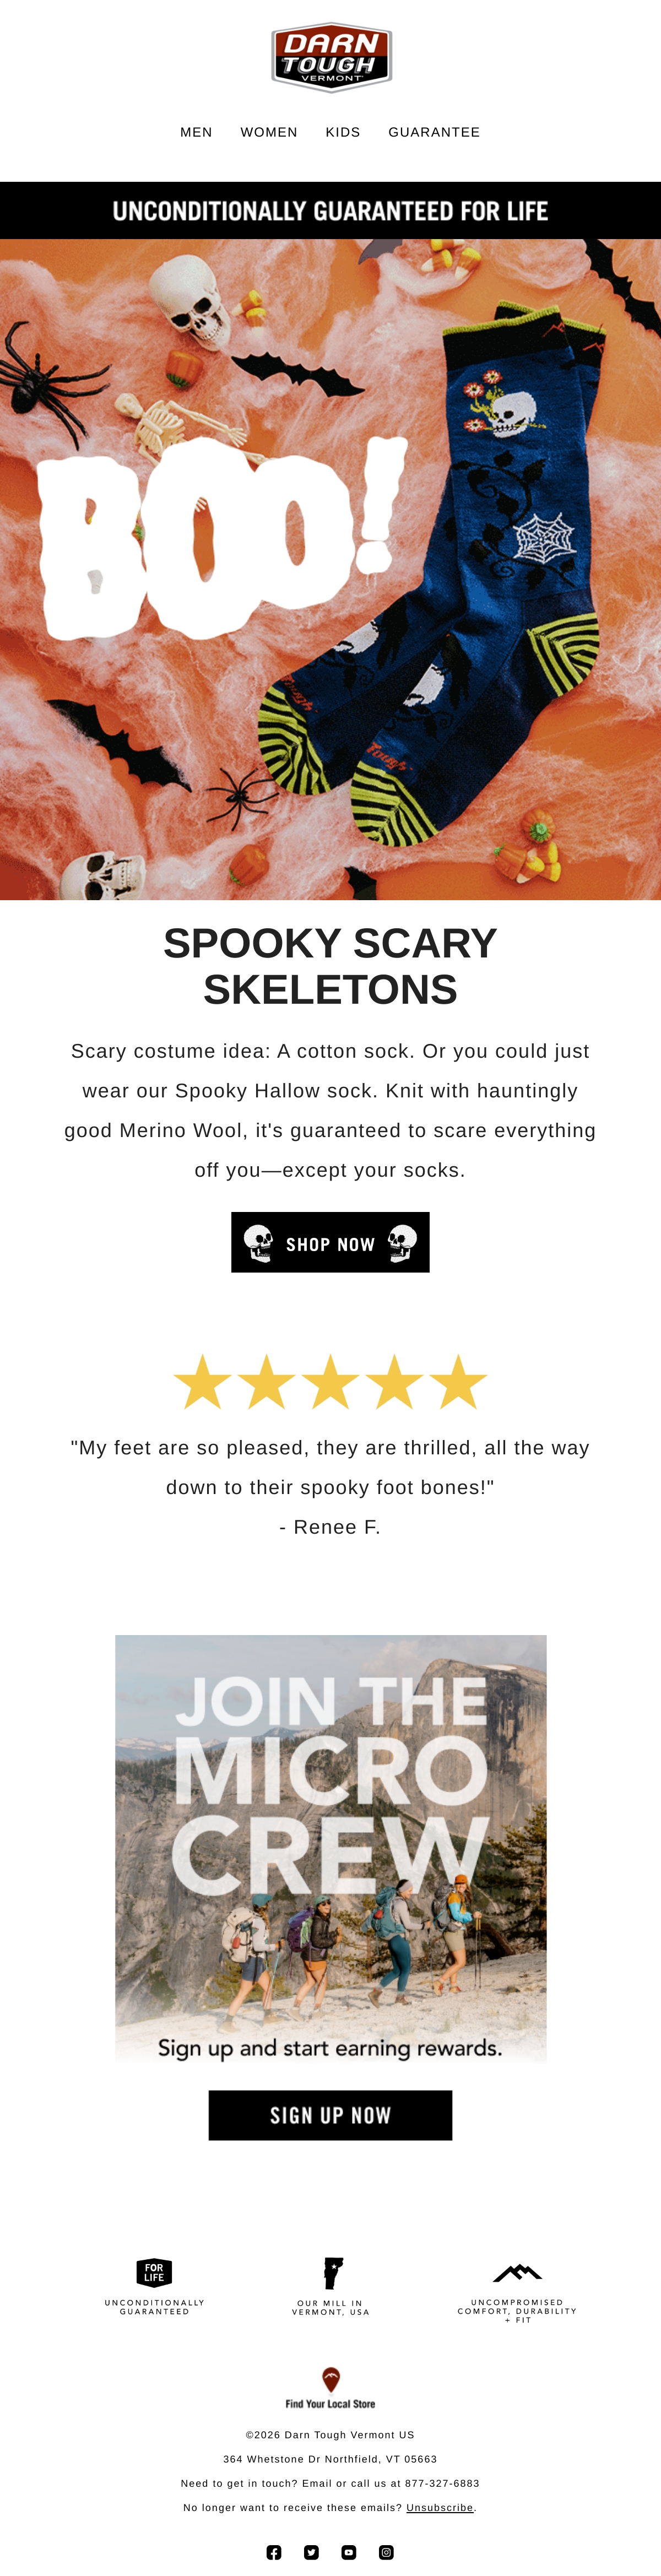This screenshot has width=661, height=2576.
Task: Click the Boo Halloween sock hero image
Action: coord(330,569)
